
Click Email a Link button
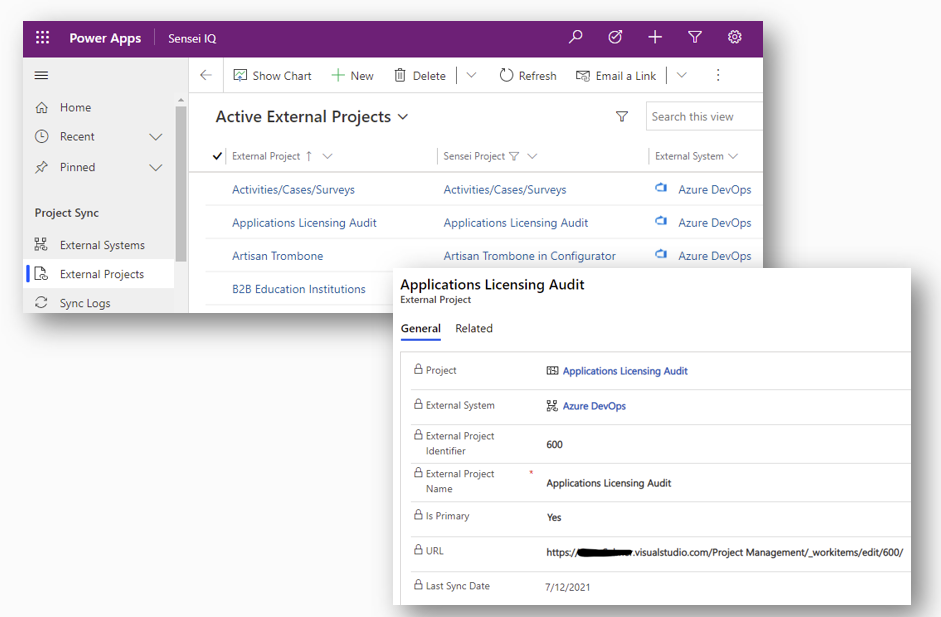tap(616, 76)
